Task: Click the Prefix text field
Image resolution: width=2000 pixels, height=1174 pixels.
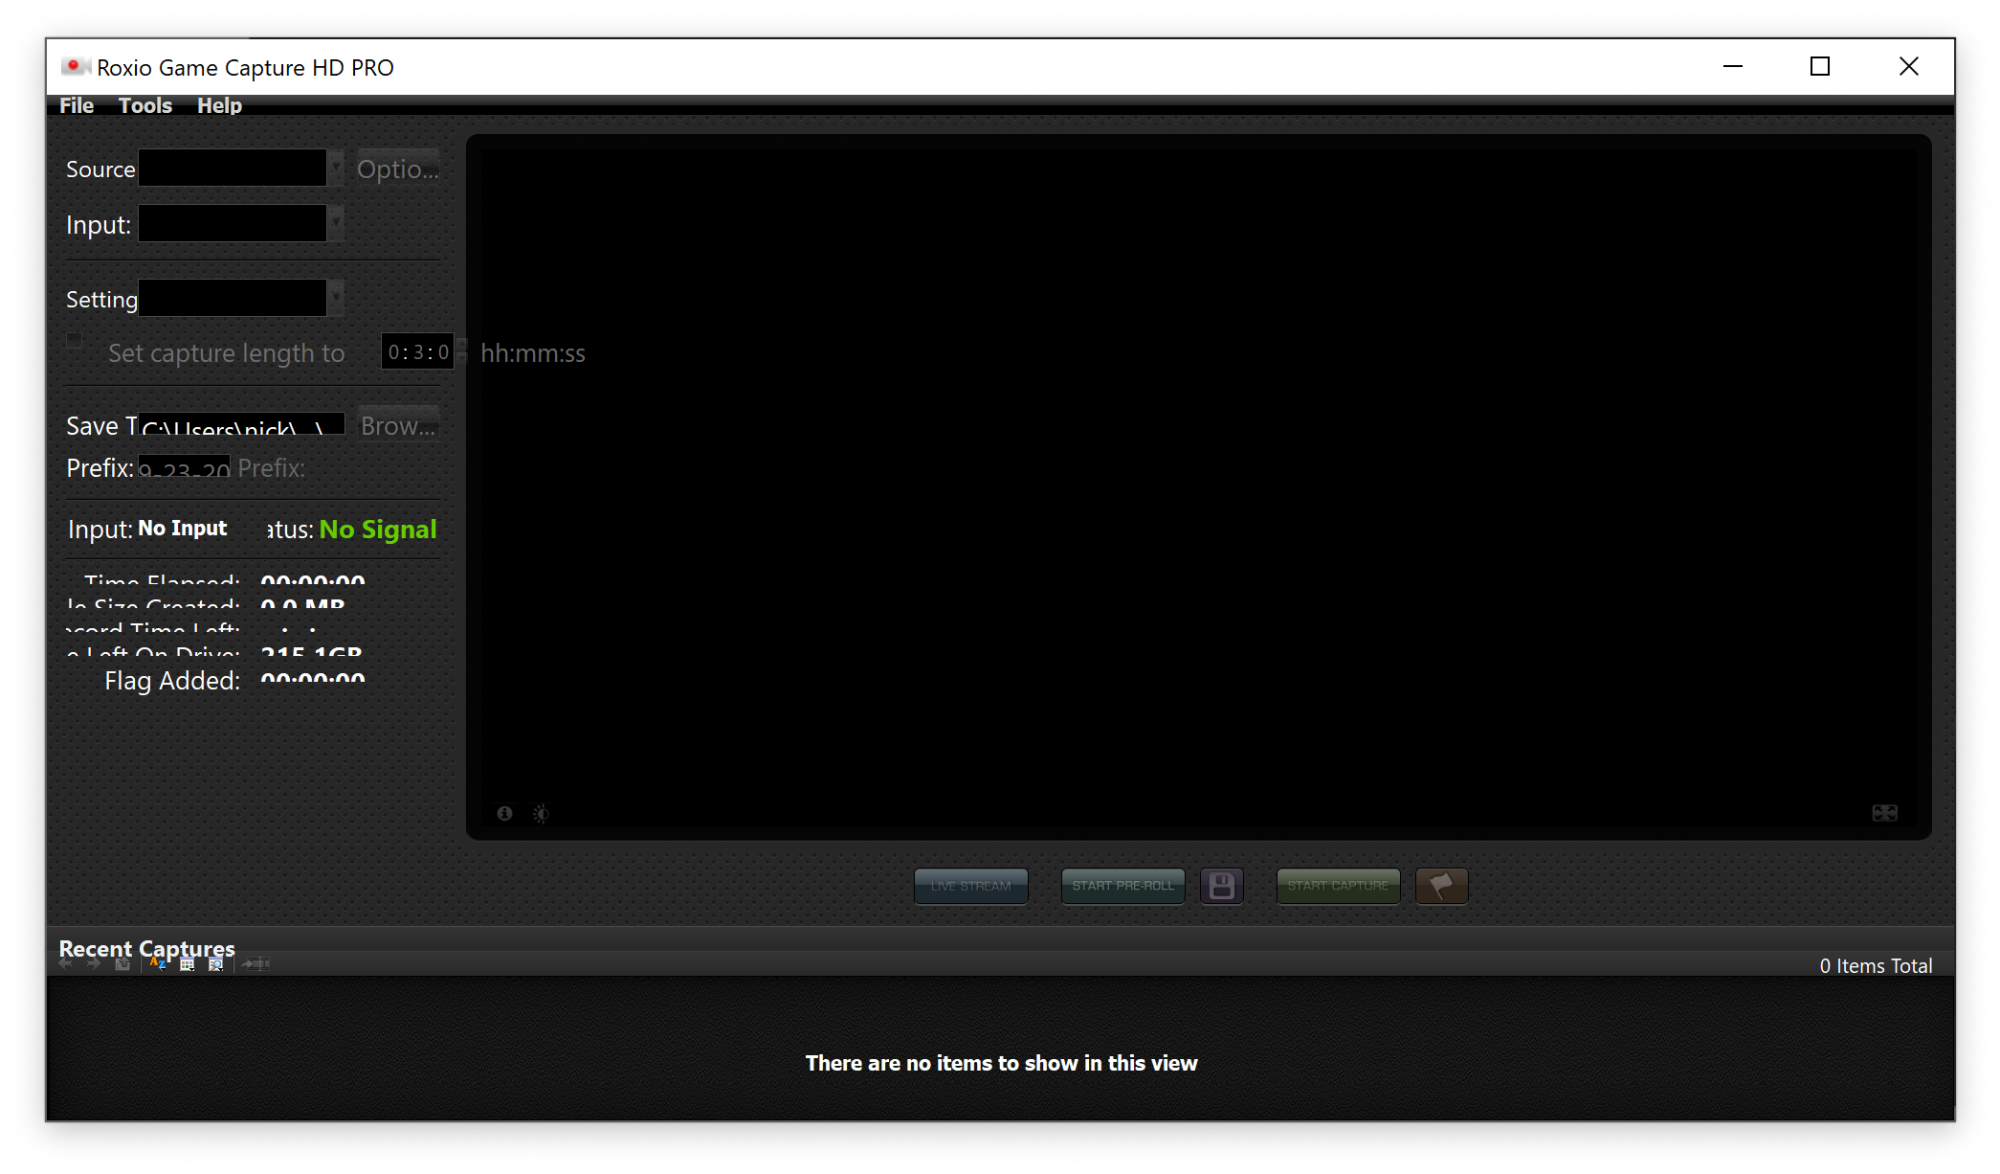Action: pyautogui.click(x=184, y=467)
